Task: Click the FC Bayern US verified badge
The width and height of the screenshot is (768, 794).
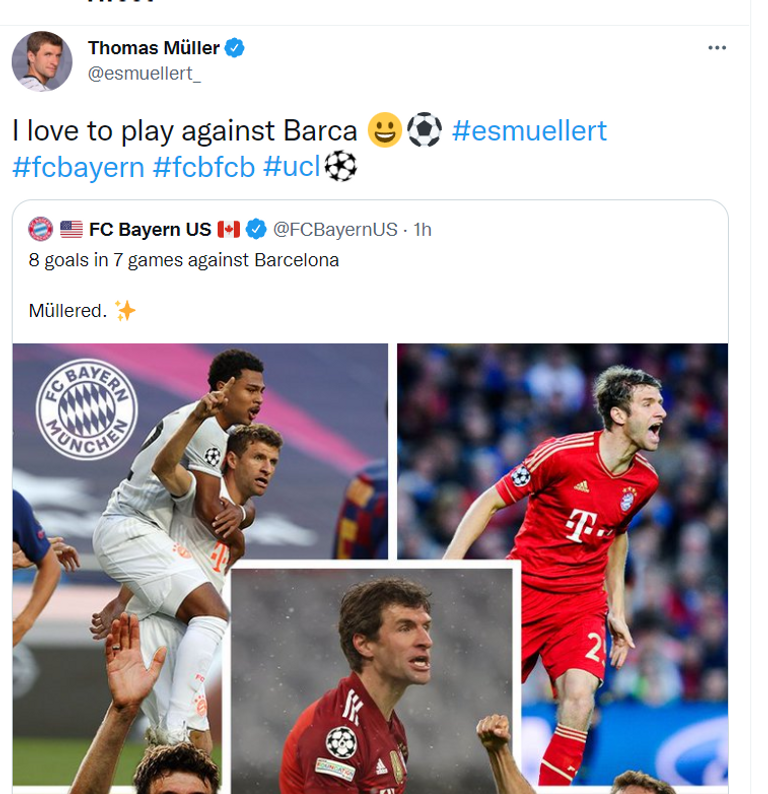Action: (257, 229)
